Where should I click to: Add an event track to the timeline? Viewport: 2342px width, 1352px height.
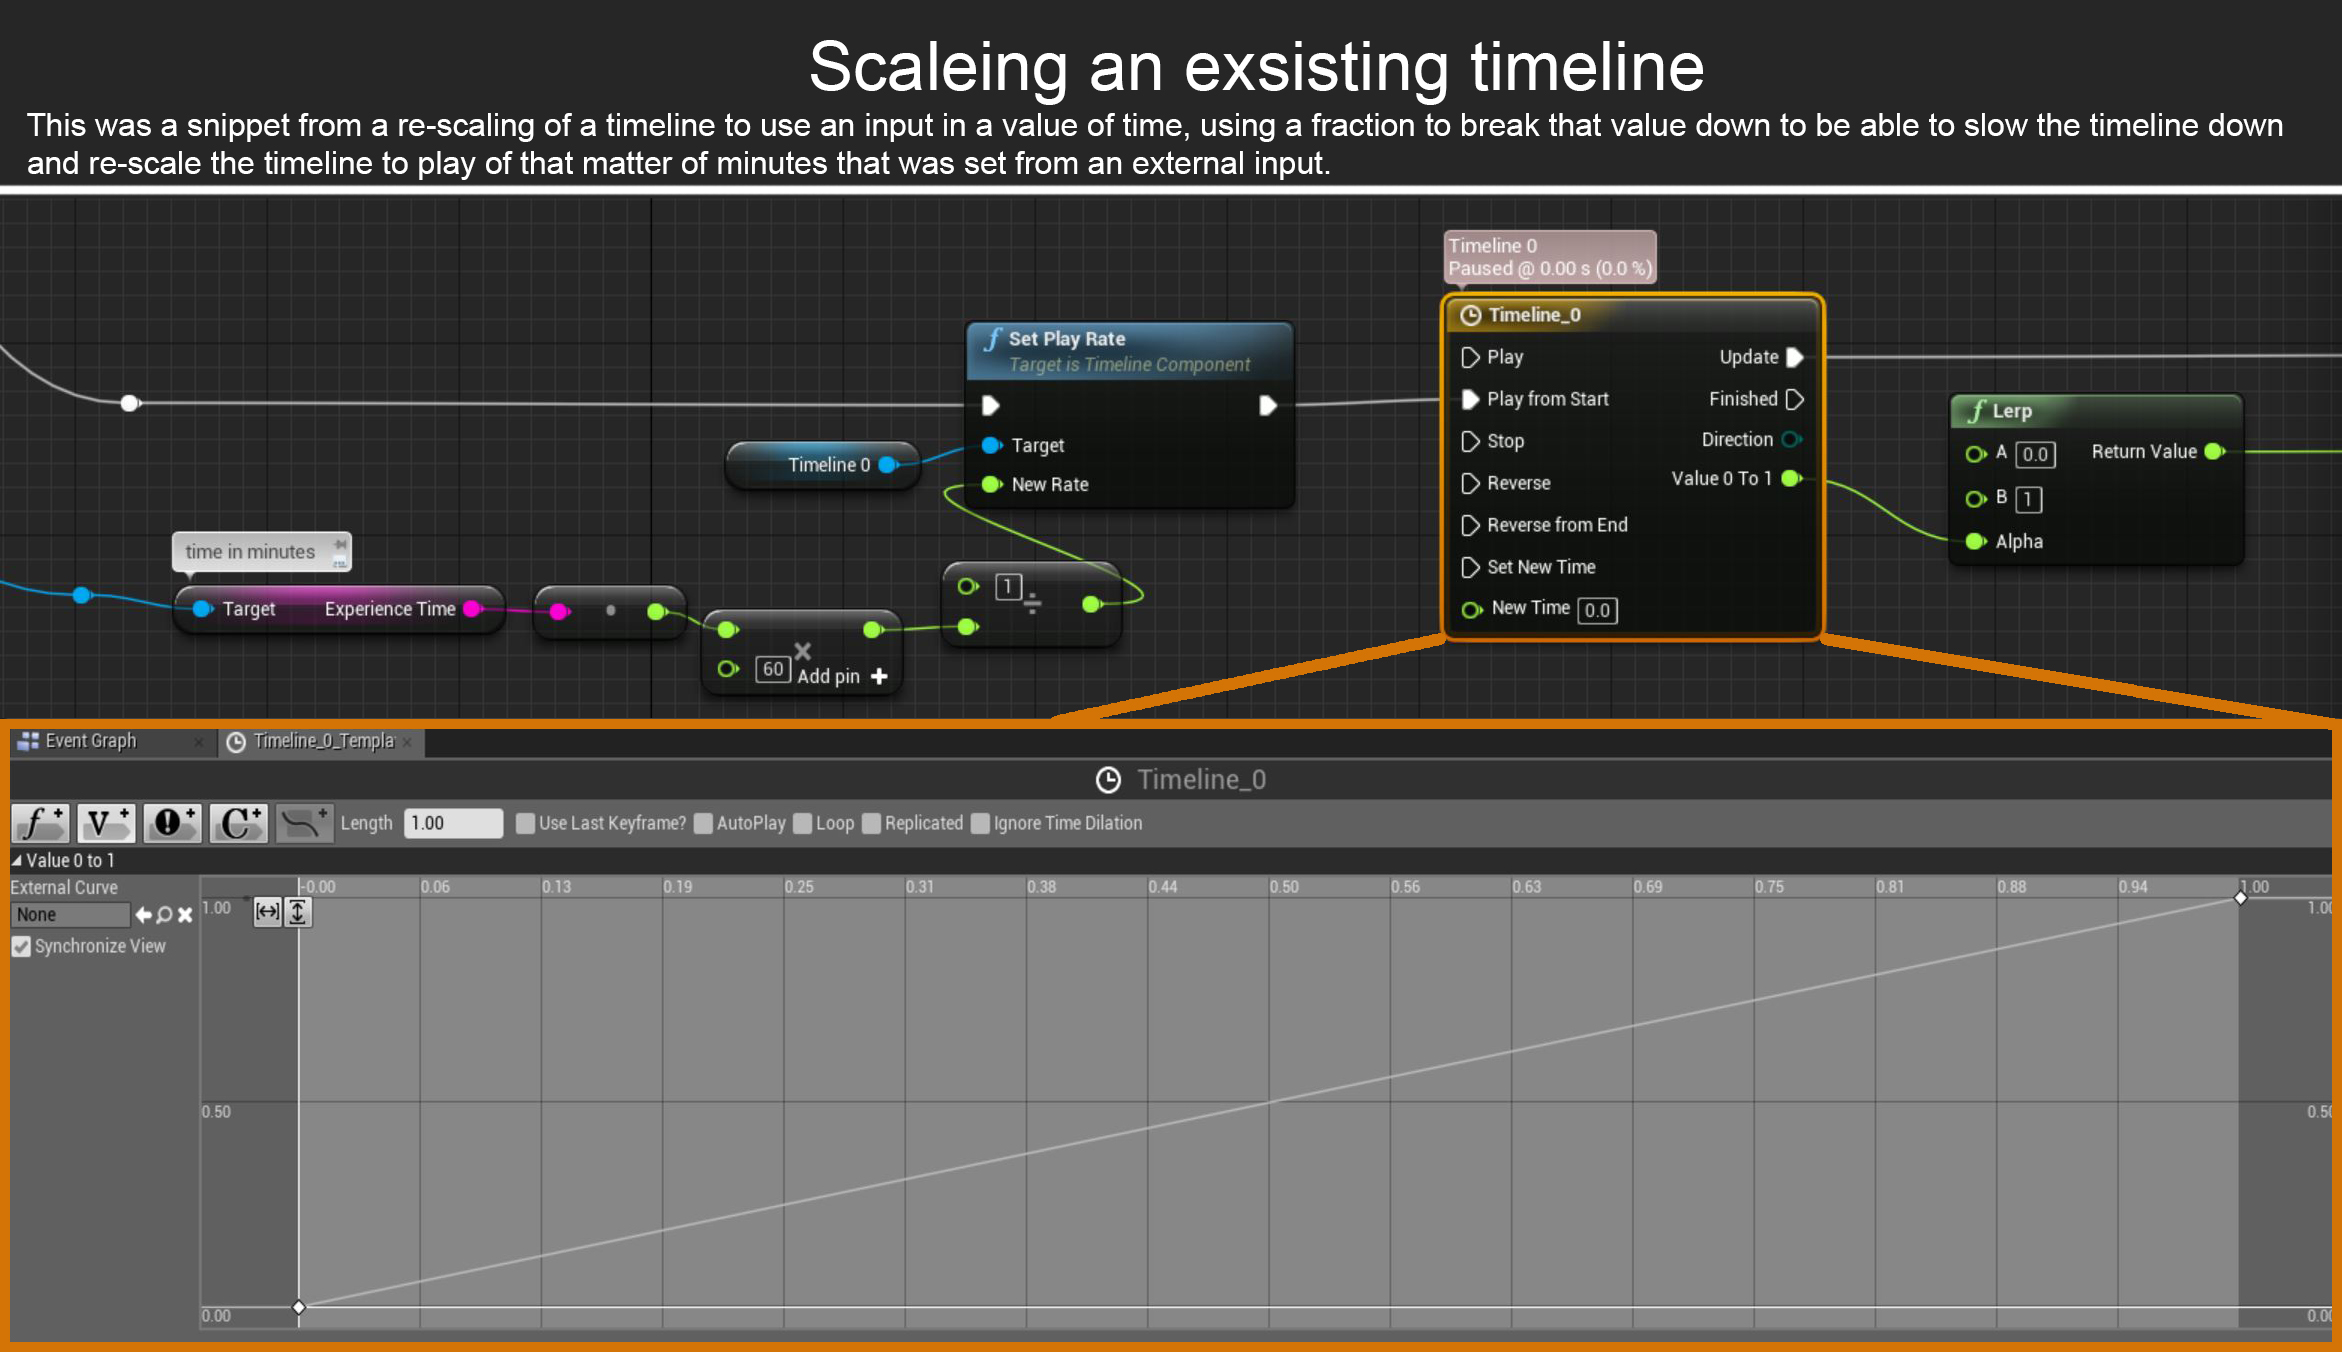[x=172, y=823]
